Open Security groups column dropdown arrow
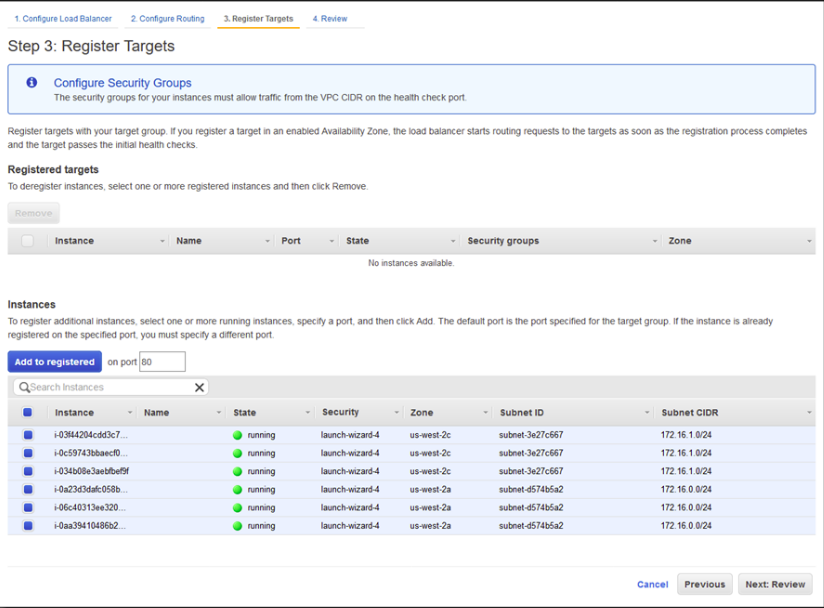Screen dimensions: 824x608 tap(655, 241)
